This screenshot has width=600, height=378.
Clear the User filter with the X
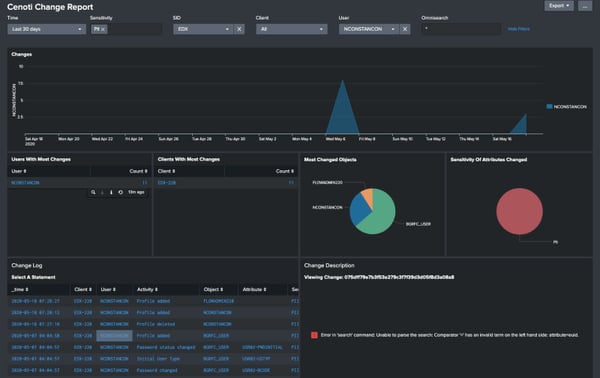(405, 29)
